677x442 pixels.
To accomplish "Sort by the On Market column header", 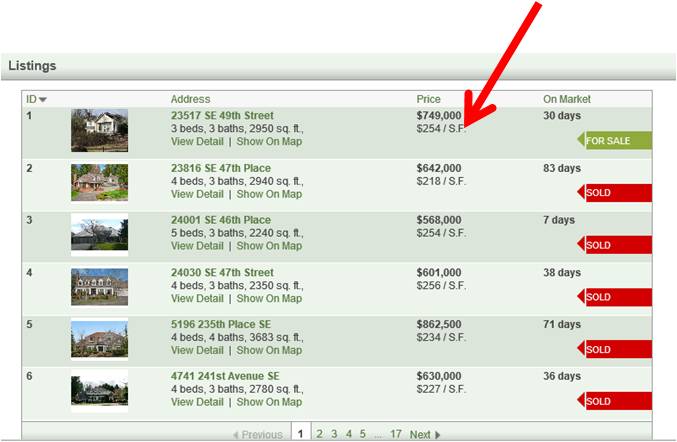I will point(567,99).
